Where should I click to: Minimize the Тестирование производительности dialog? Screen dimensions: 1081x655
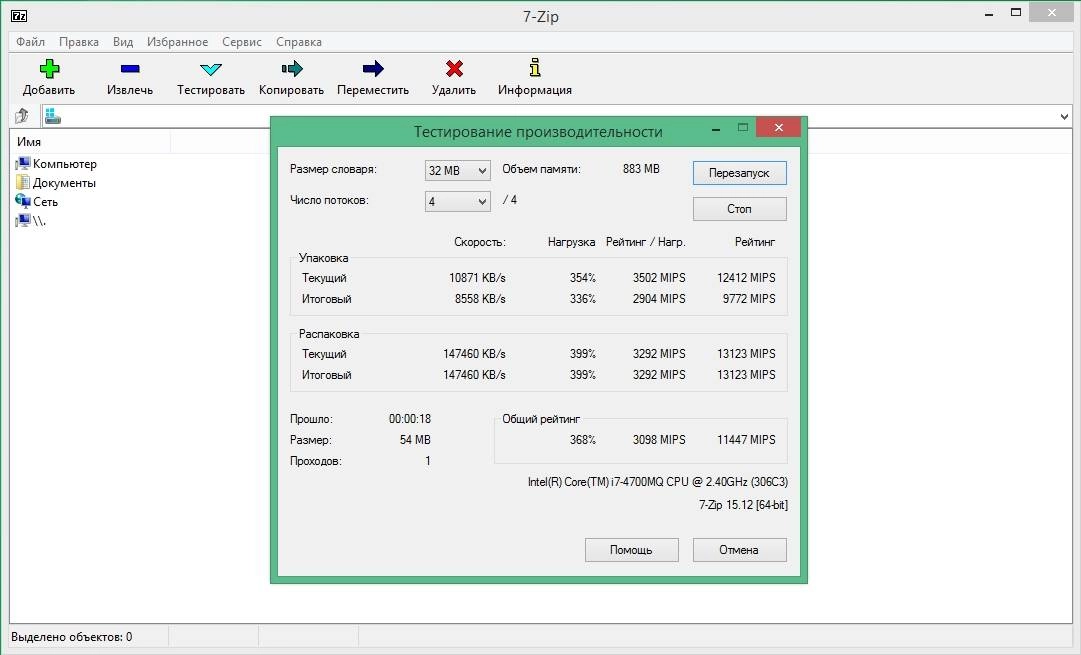(x=716, y=129)
